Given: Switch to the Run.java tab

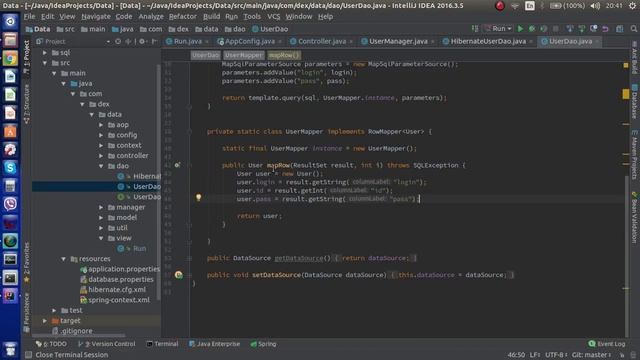Looking at the screenshot, I should point(187,41).
